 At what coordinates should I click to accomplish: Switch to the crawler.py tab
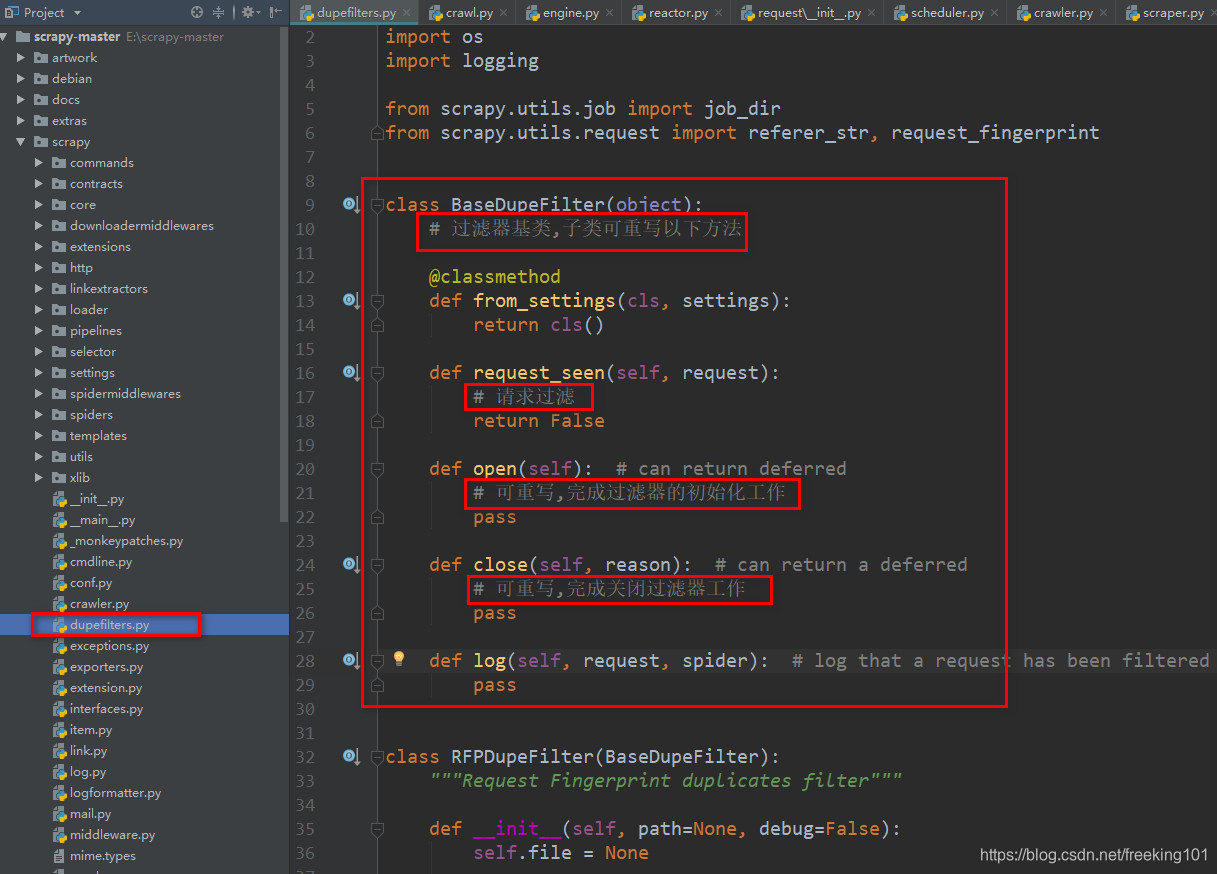(x=1063, y=13)
